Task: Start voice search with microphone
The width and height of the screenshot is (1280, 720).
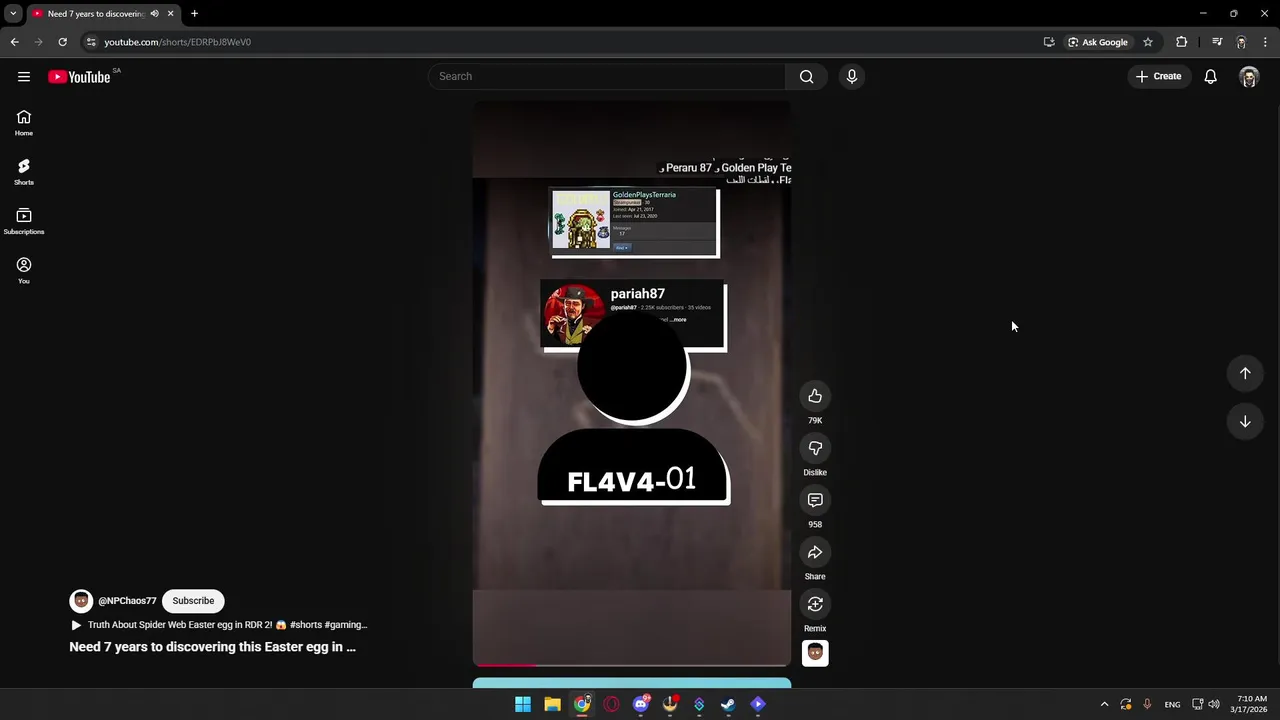Action: point(852,77)
